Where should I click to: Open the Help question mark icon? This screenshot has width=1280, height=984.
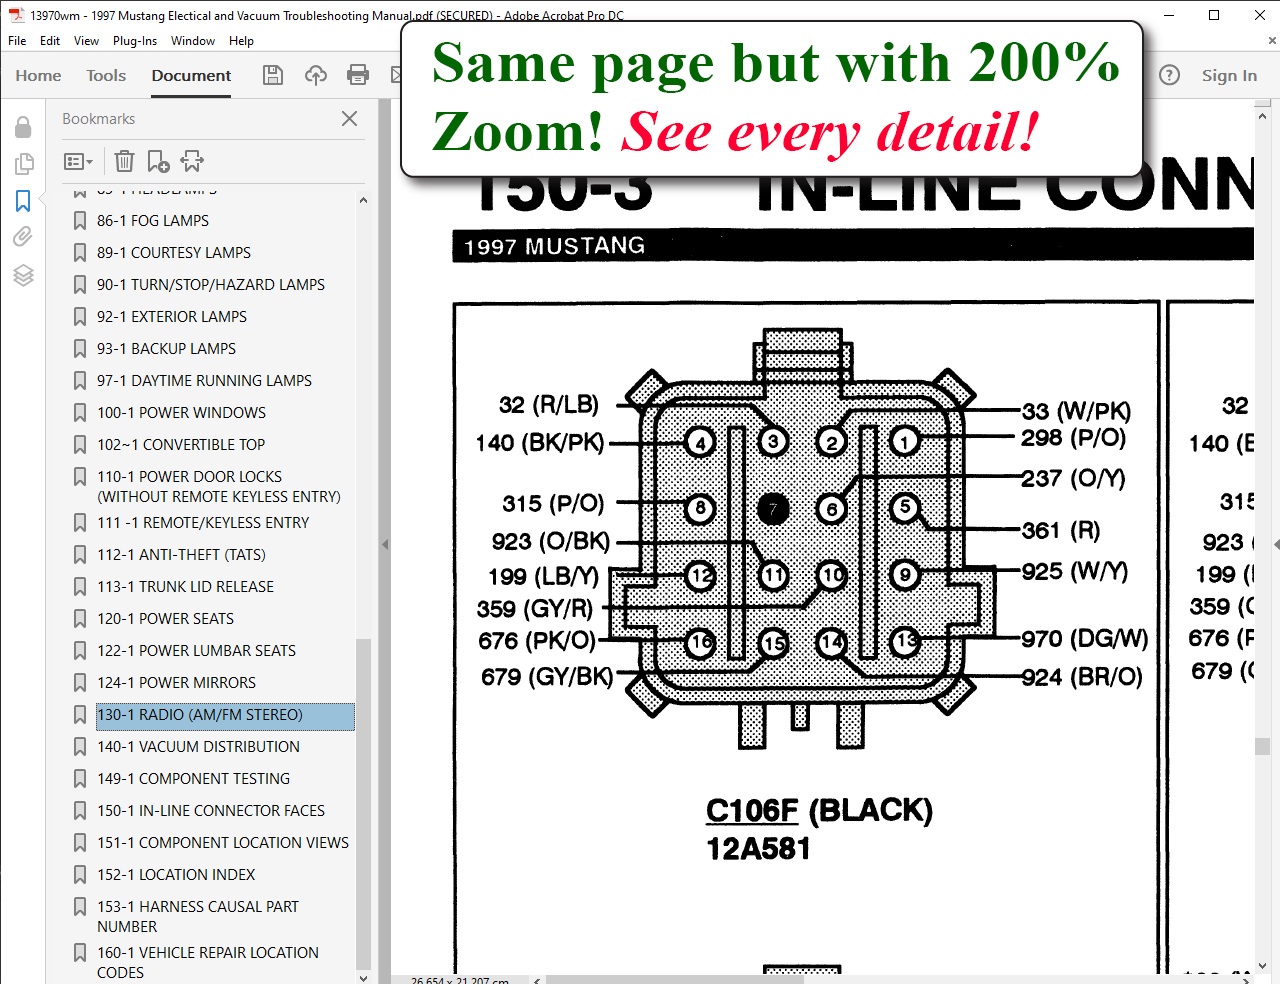[x=1169, y=75]
